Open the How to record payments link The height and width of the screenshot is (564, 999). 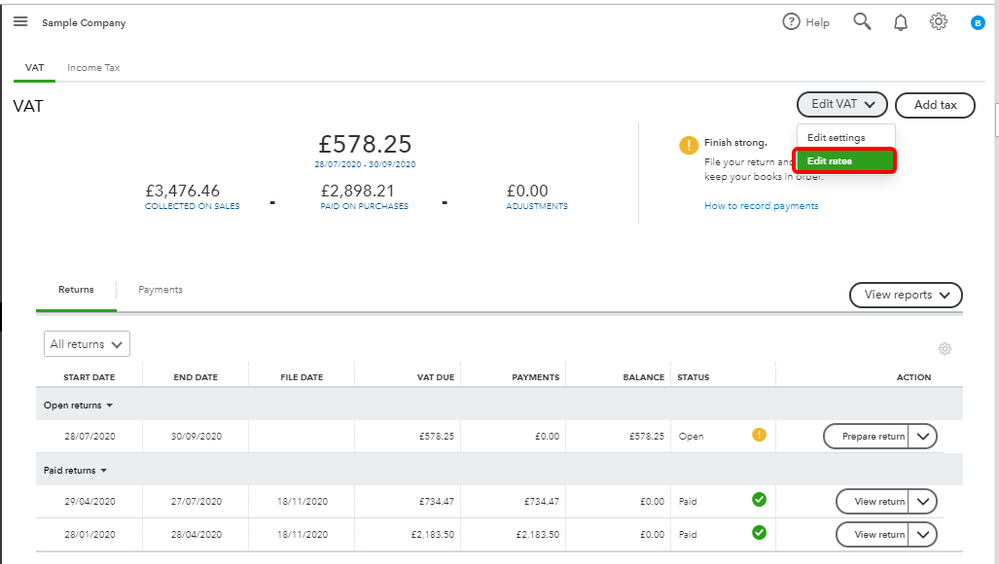click(761, 206)
